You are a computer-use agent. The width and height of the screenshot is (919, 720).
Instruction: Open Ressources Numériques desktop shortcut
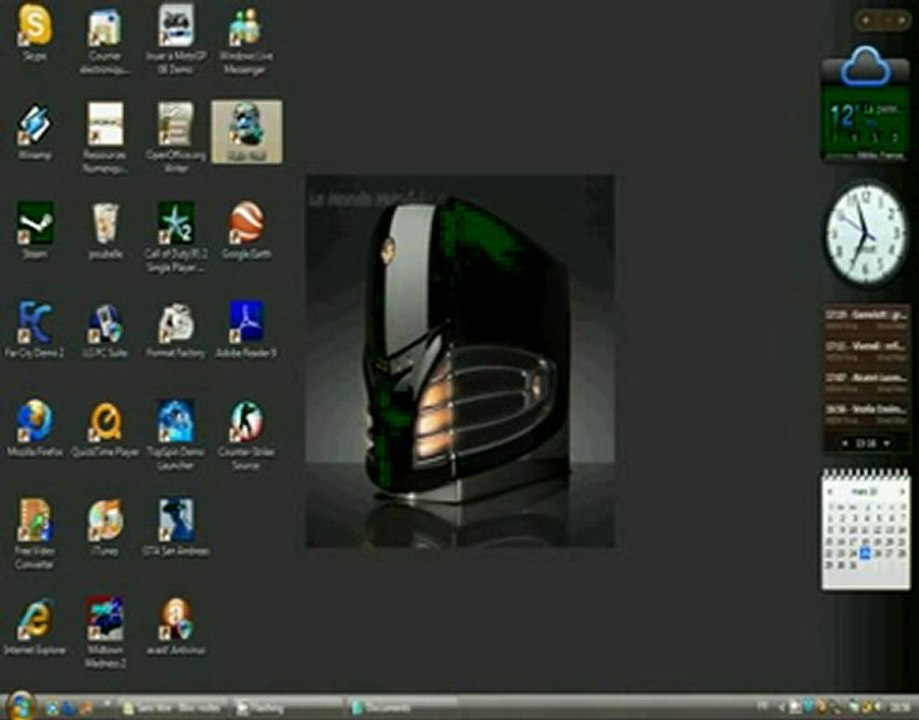tap(105, 138)
